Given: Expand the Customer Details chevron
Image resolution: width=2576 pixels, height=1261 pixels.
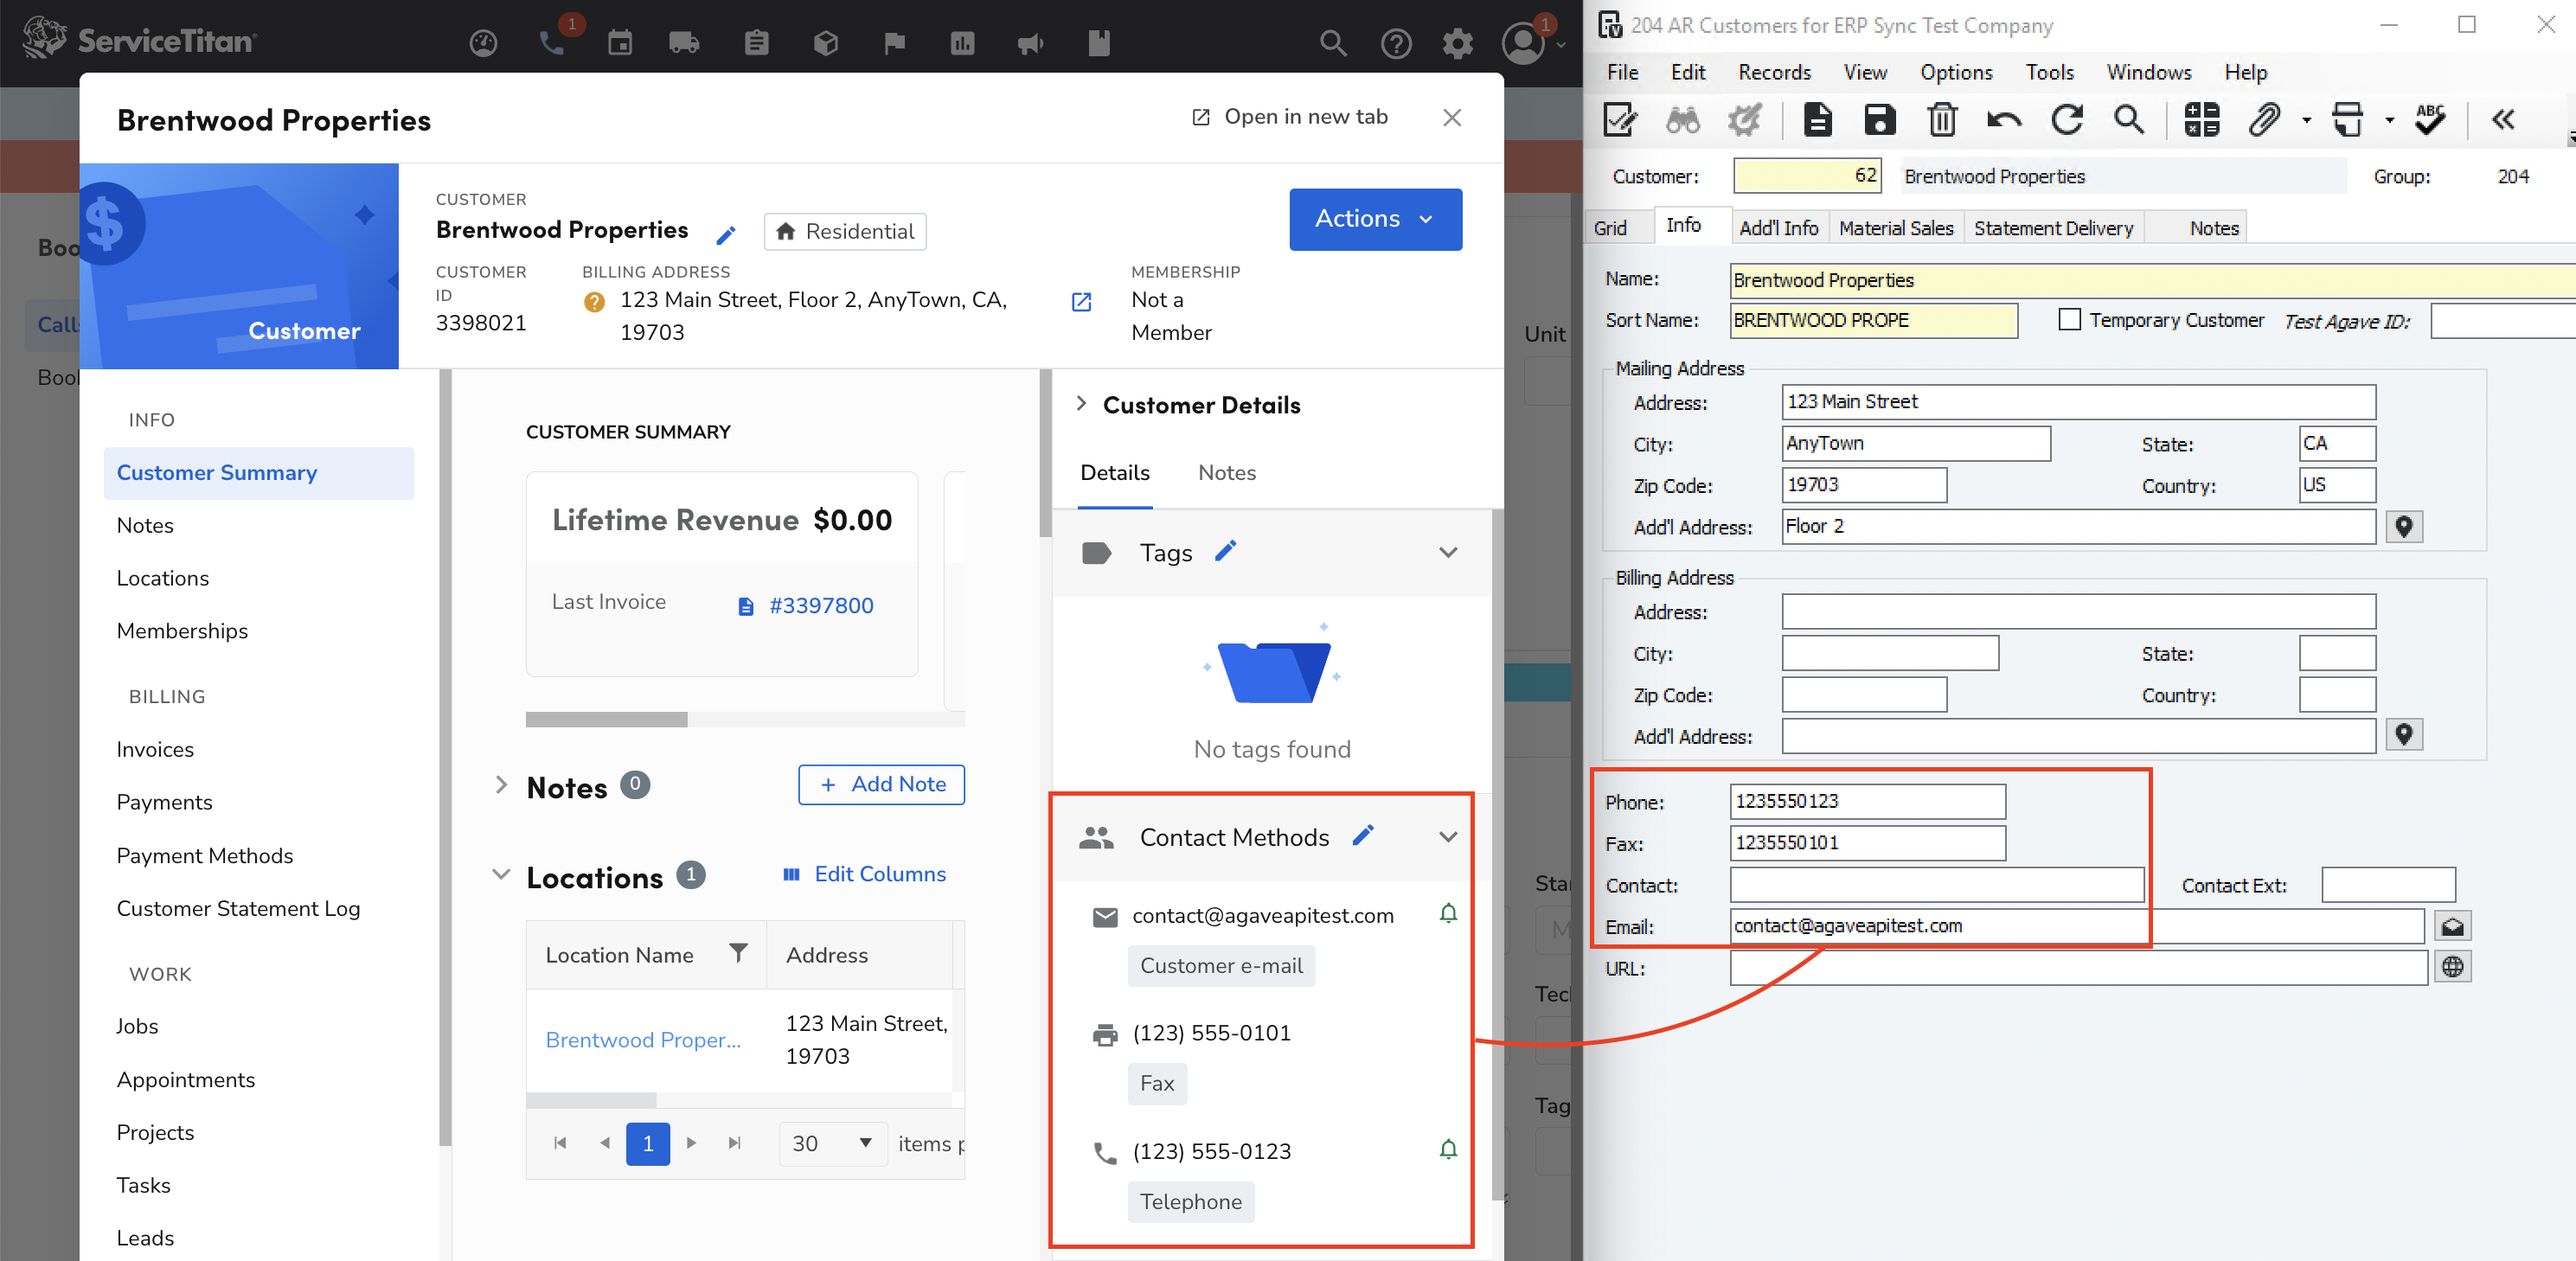Looking at the screenshot, I should pos(1081,403).
